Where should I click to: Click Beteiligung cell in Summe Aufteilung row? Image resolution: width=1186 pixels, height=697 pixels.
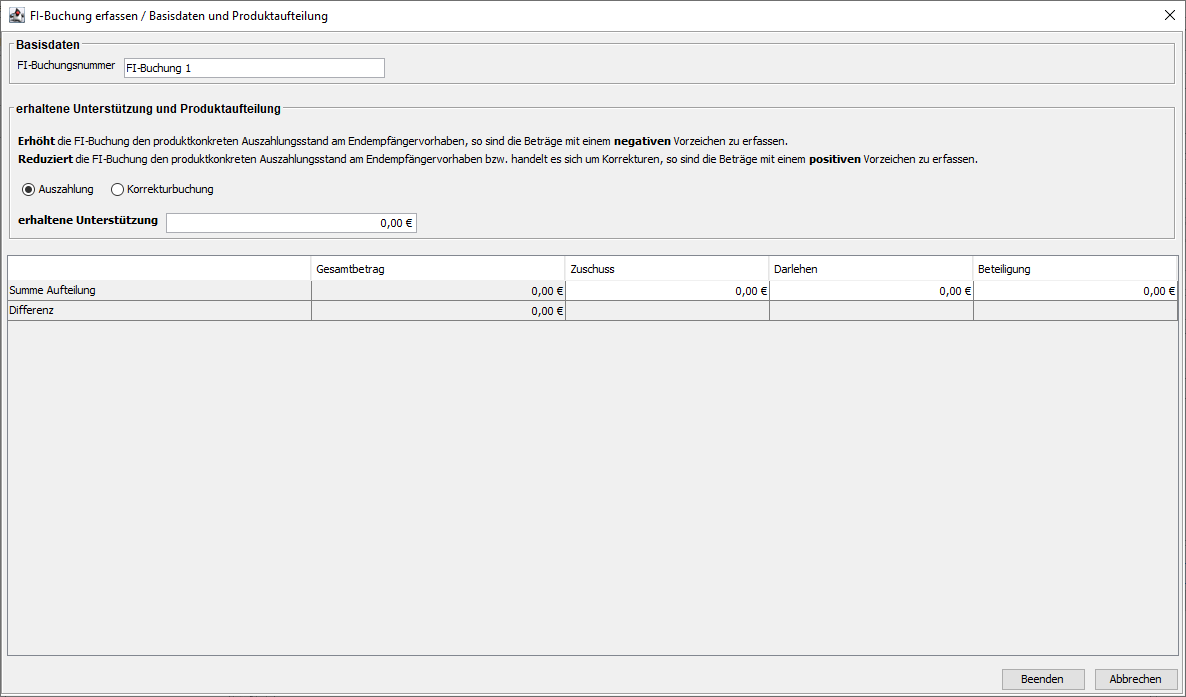click(1075, 291)
